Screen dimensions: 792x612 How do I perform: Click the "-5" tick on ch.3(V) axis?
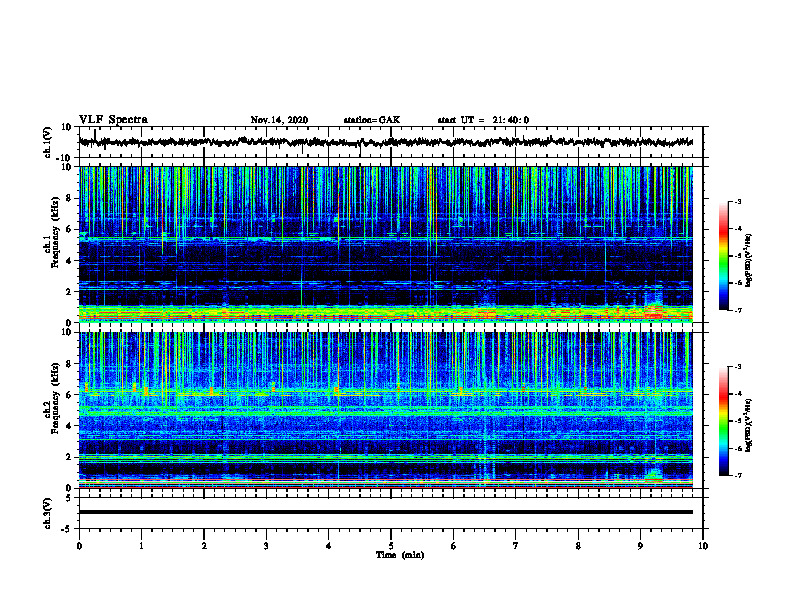click(x=67, y=529)
